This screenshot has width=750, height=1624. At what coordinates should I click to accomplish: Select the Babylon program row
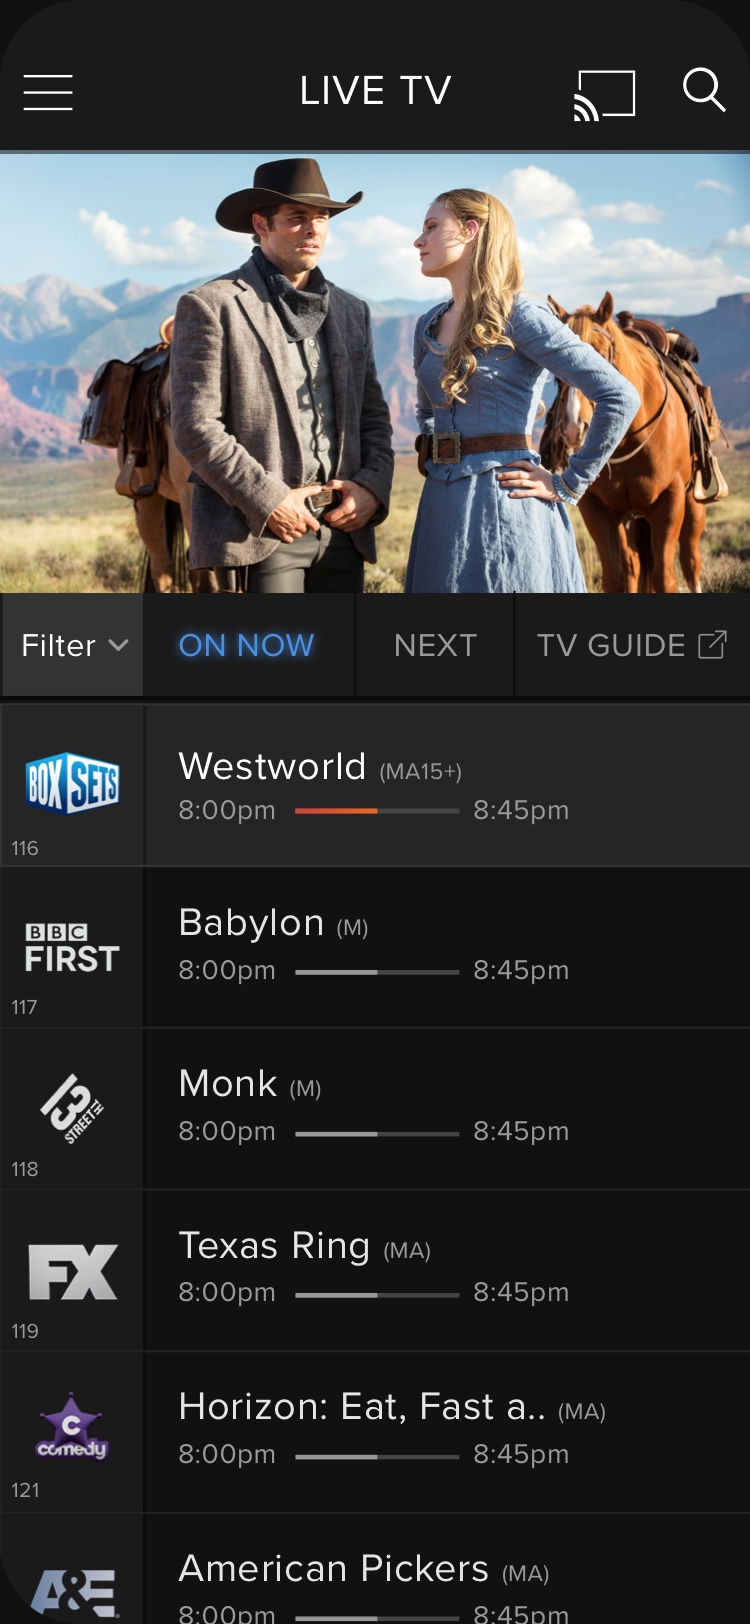click(447, 947)
